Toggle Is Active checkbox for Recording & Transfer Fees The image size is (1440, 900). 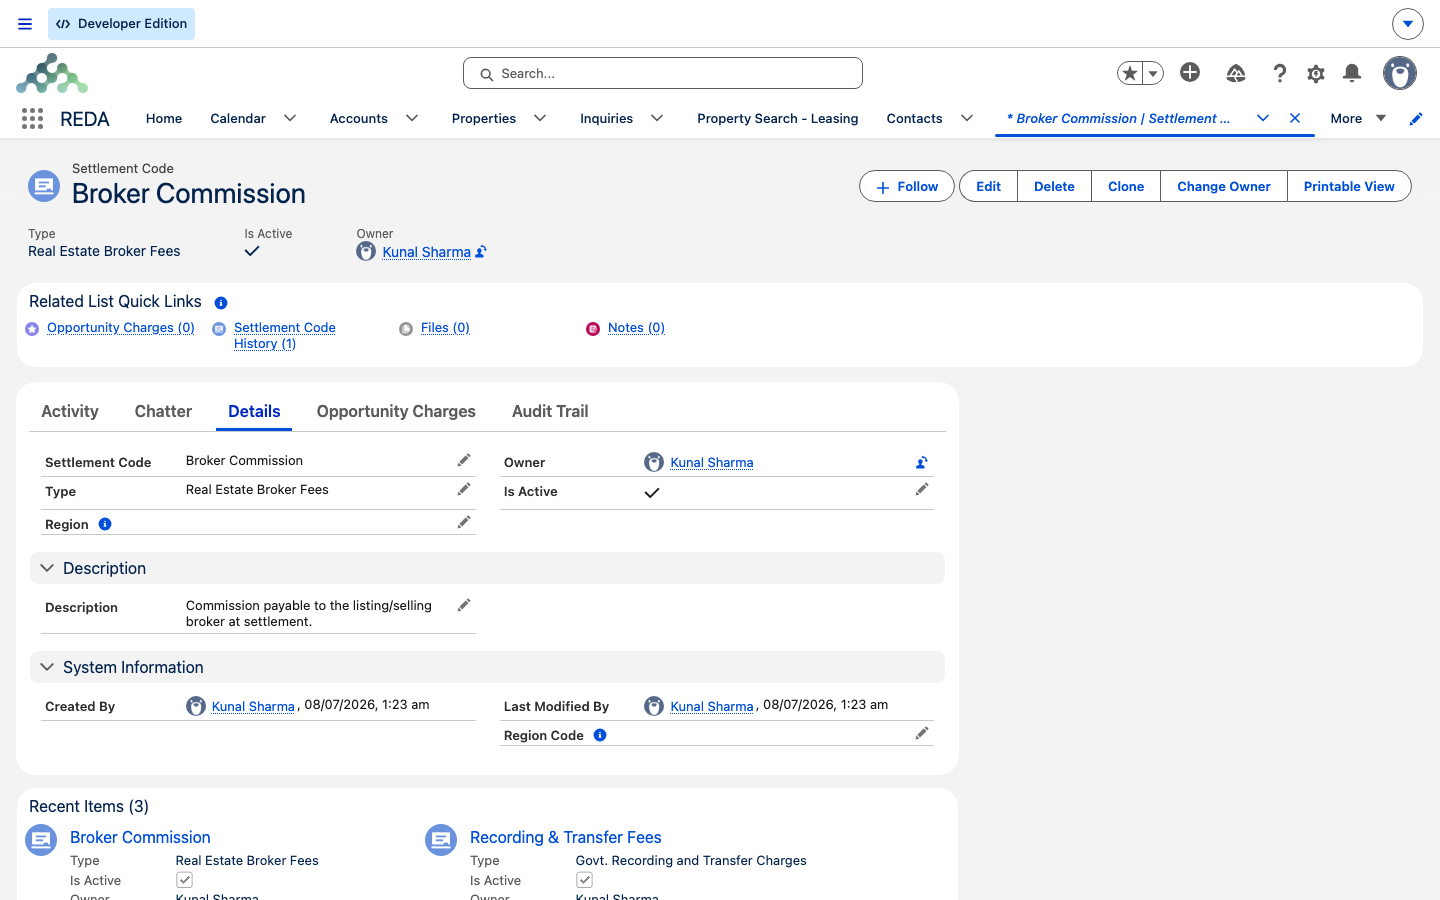(584, 880)
